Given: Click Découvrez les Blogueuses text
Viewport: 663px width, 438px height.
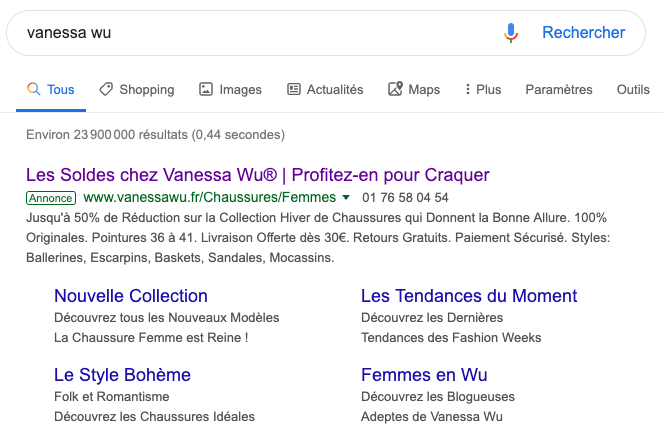Looking at the screenshot, I should point(438,397).
